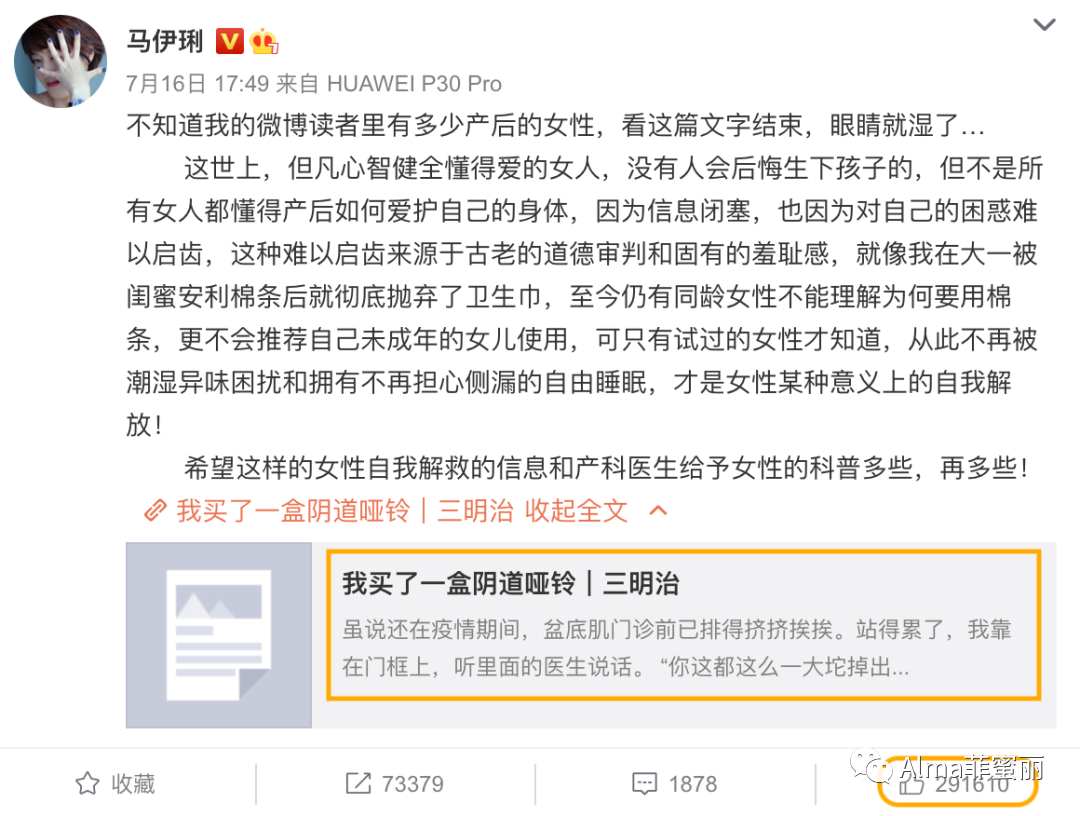The width and height of the screenshot is (1080, 816).
Task: Collapse full text with 收起全文
Action: pos(576,511)
